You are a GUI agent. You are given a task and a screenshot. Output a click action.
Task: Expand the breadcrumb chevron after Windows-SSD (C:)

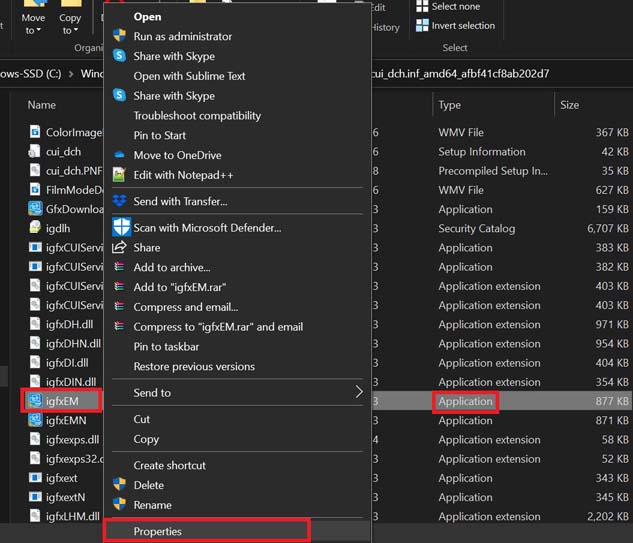click(71, 74)
